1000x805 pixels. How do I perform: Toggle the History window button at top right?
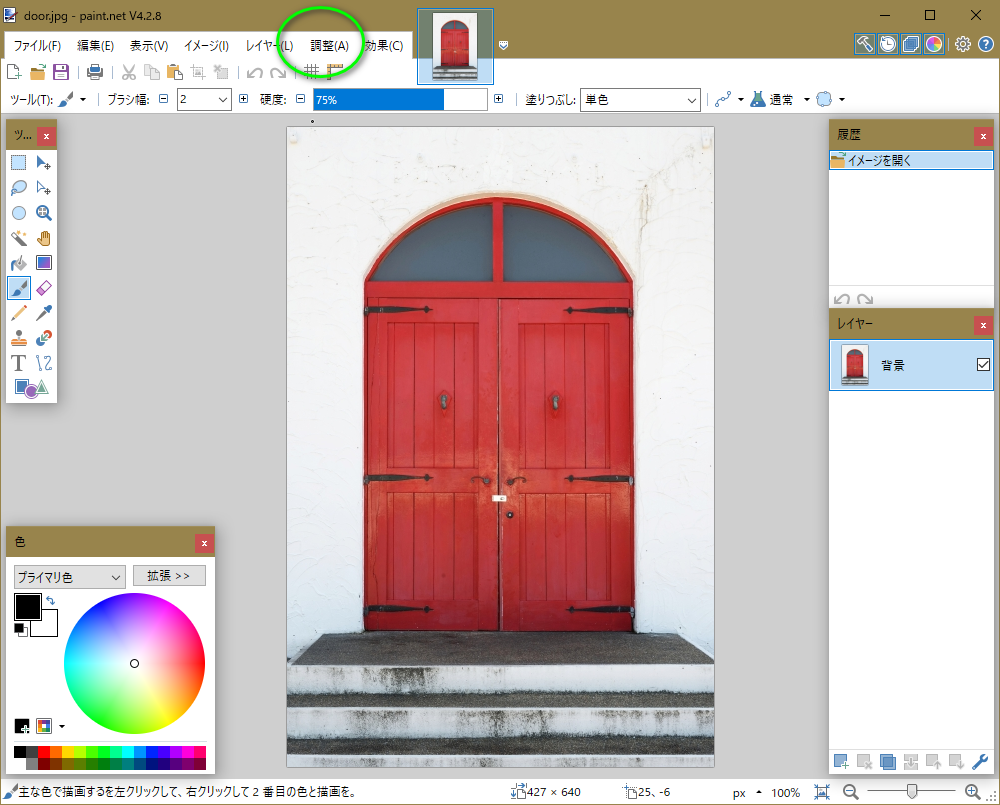887,44
